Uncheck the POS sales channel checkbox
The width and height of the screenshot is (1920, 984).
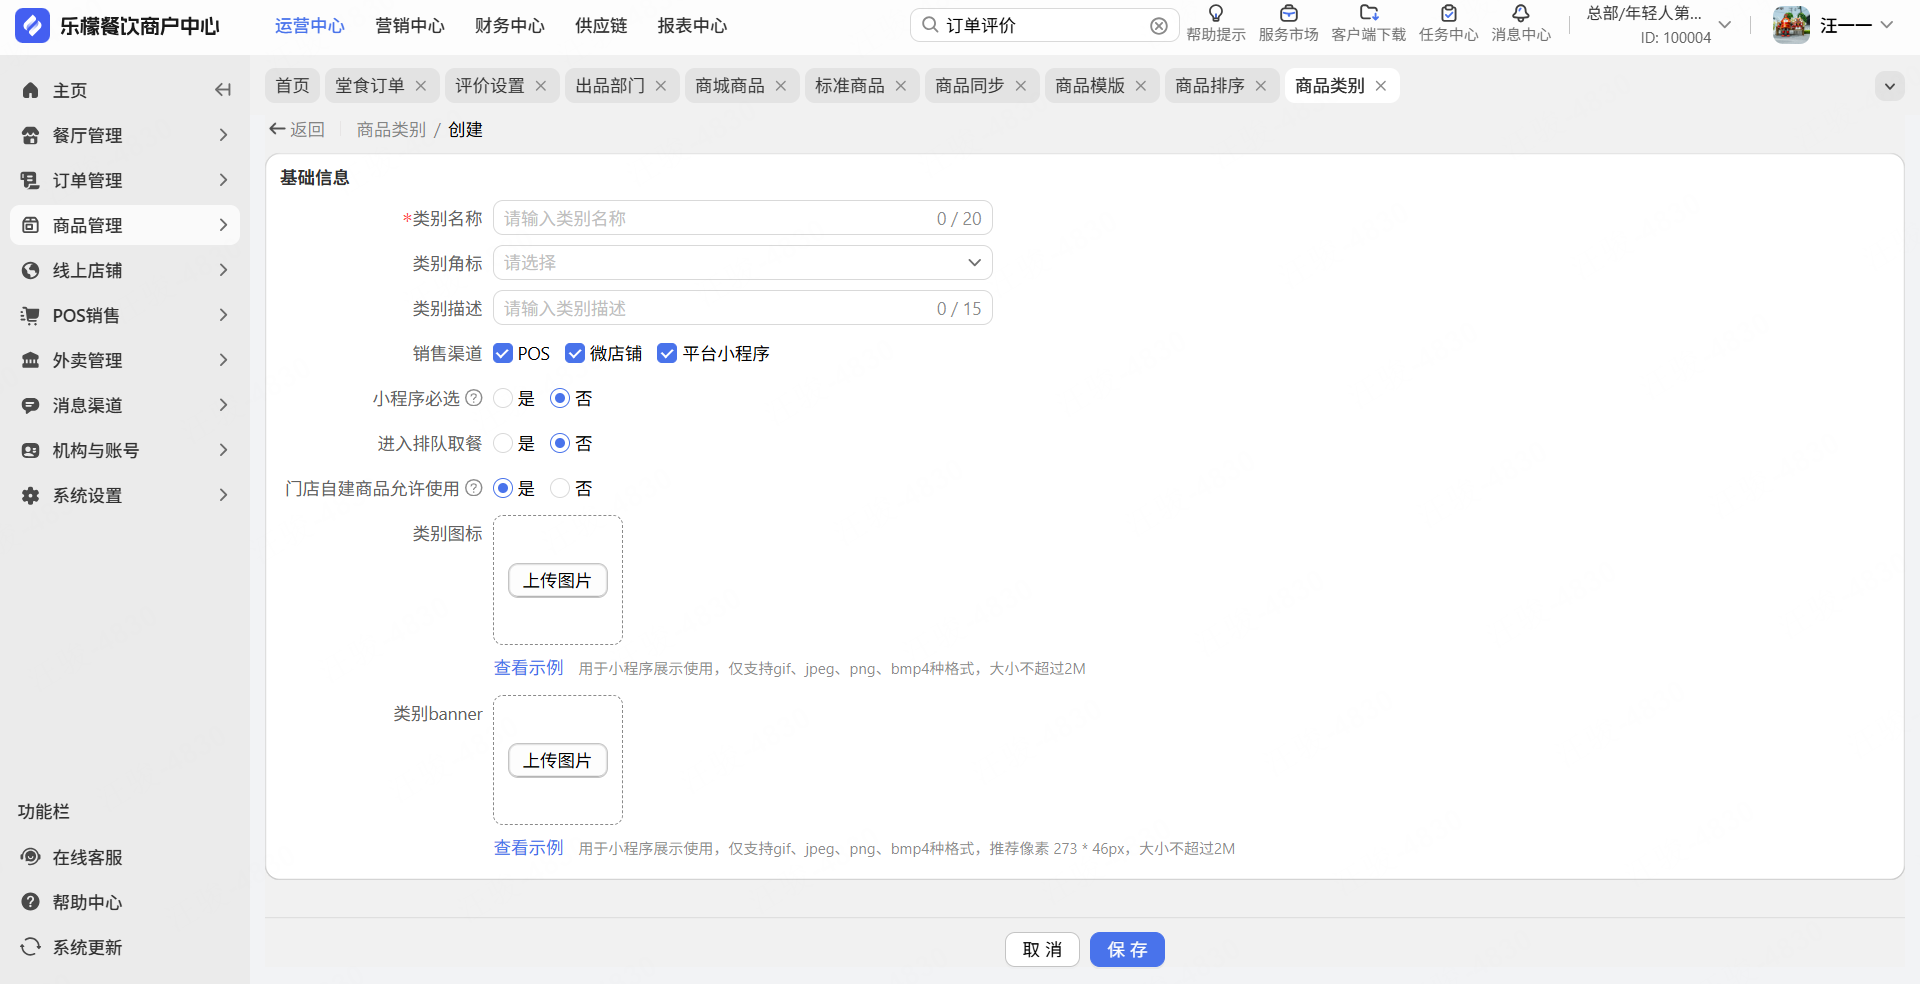(x=503, y=353)
